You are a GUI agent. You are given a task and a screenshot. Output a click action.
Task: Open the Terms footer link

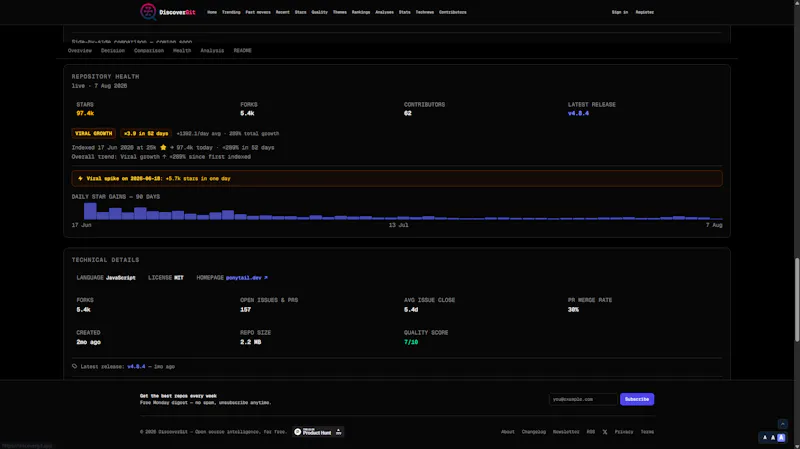tap(647, 432)
